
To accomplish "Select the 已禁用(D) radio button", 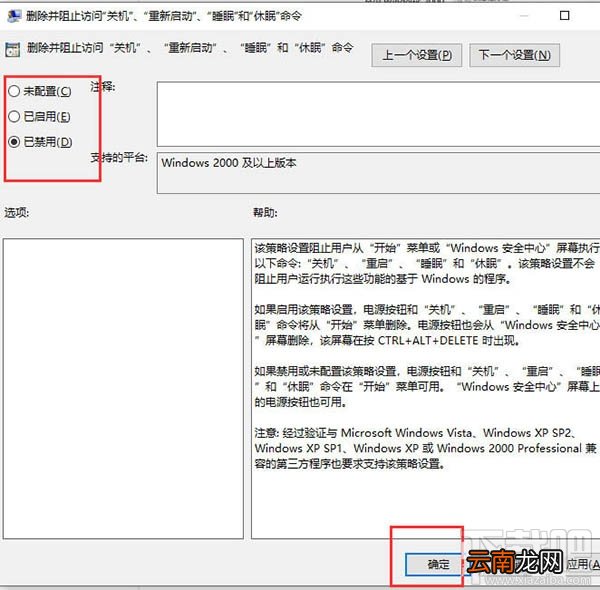I will click(14, 142).
